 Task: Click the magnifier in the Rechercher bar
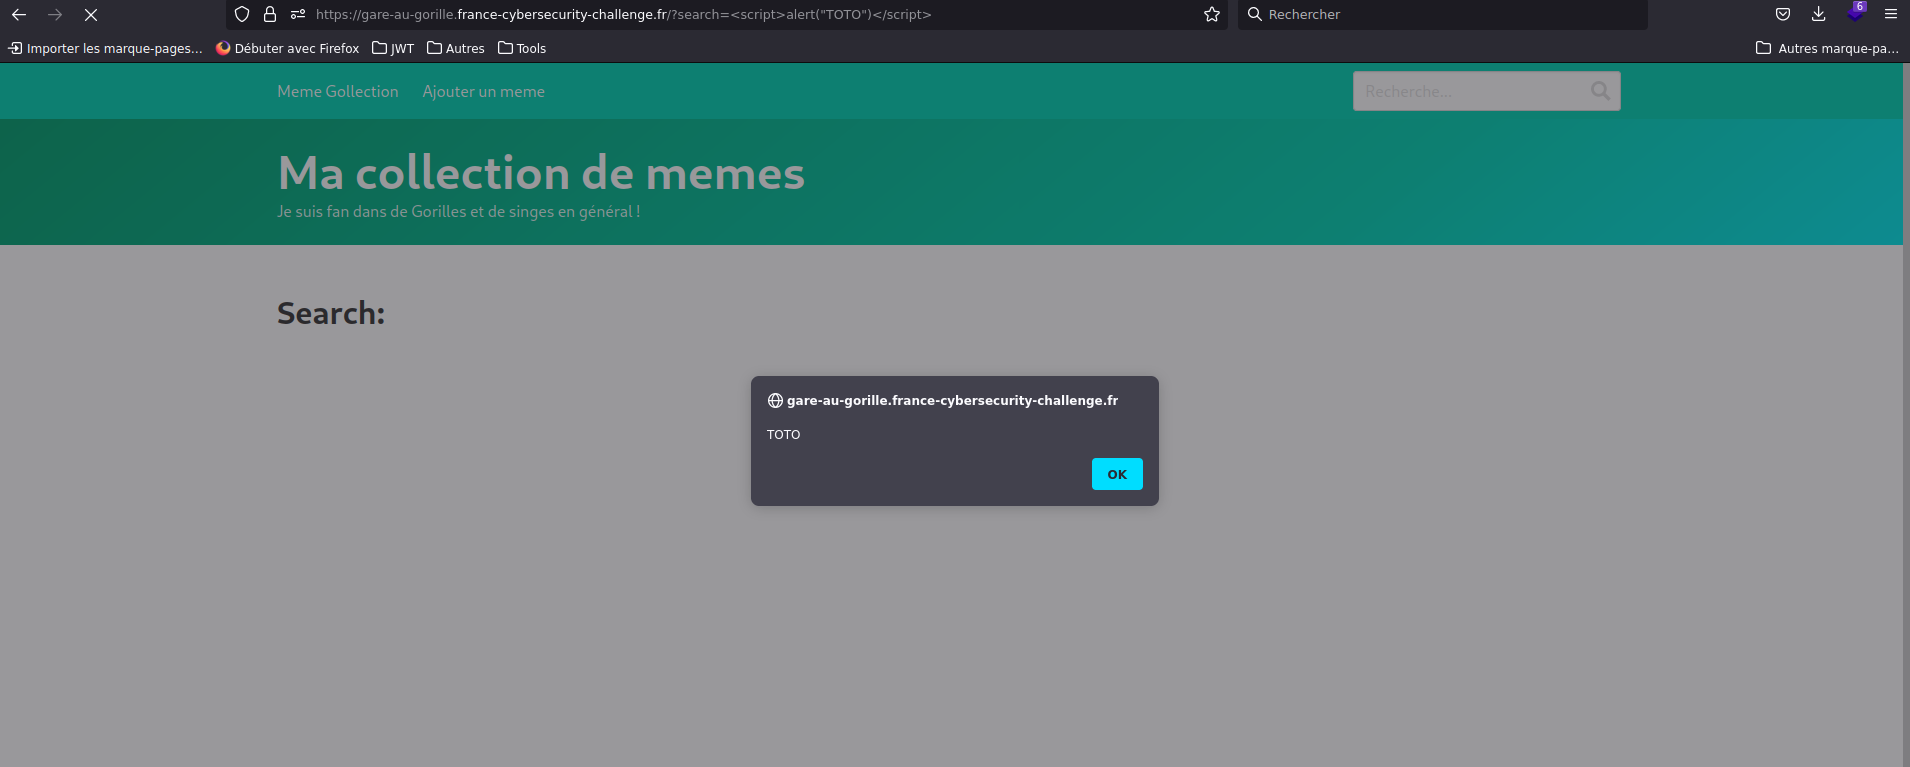tap(1254, 15)
